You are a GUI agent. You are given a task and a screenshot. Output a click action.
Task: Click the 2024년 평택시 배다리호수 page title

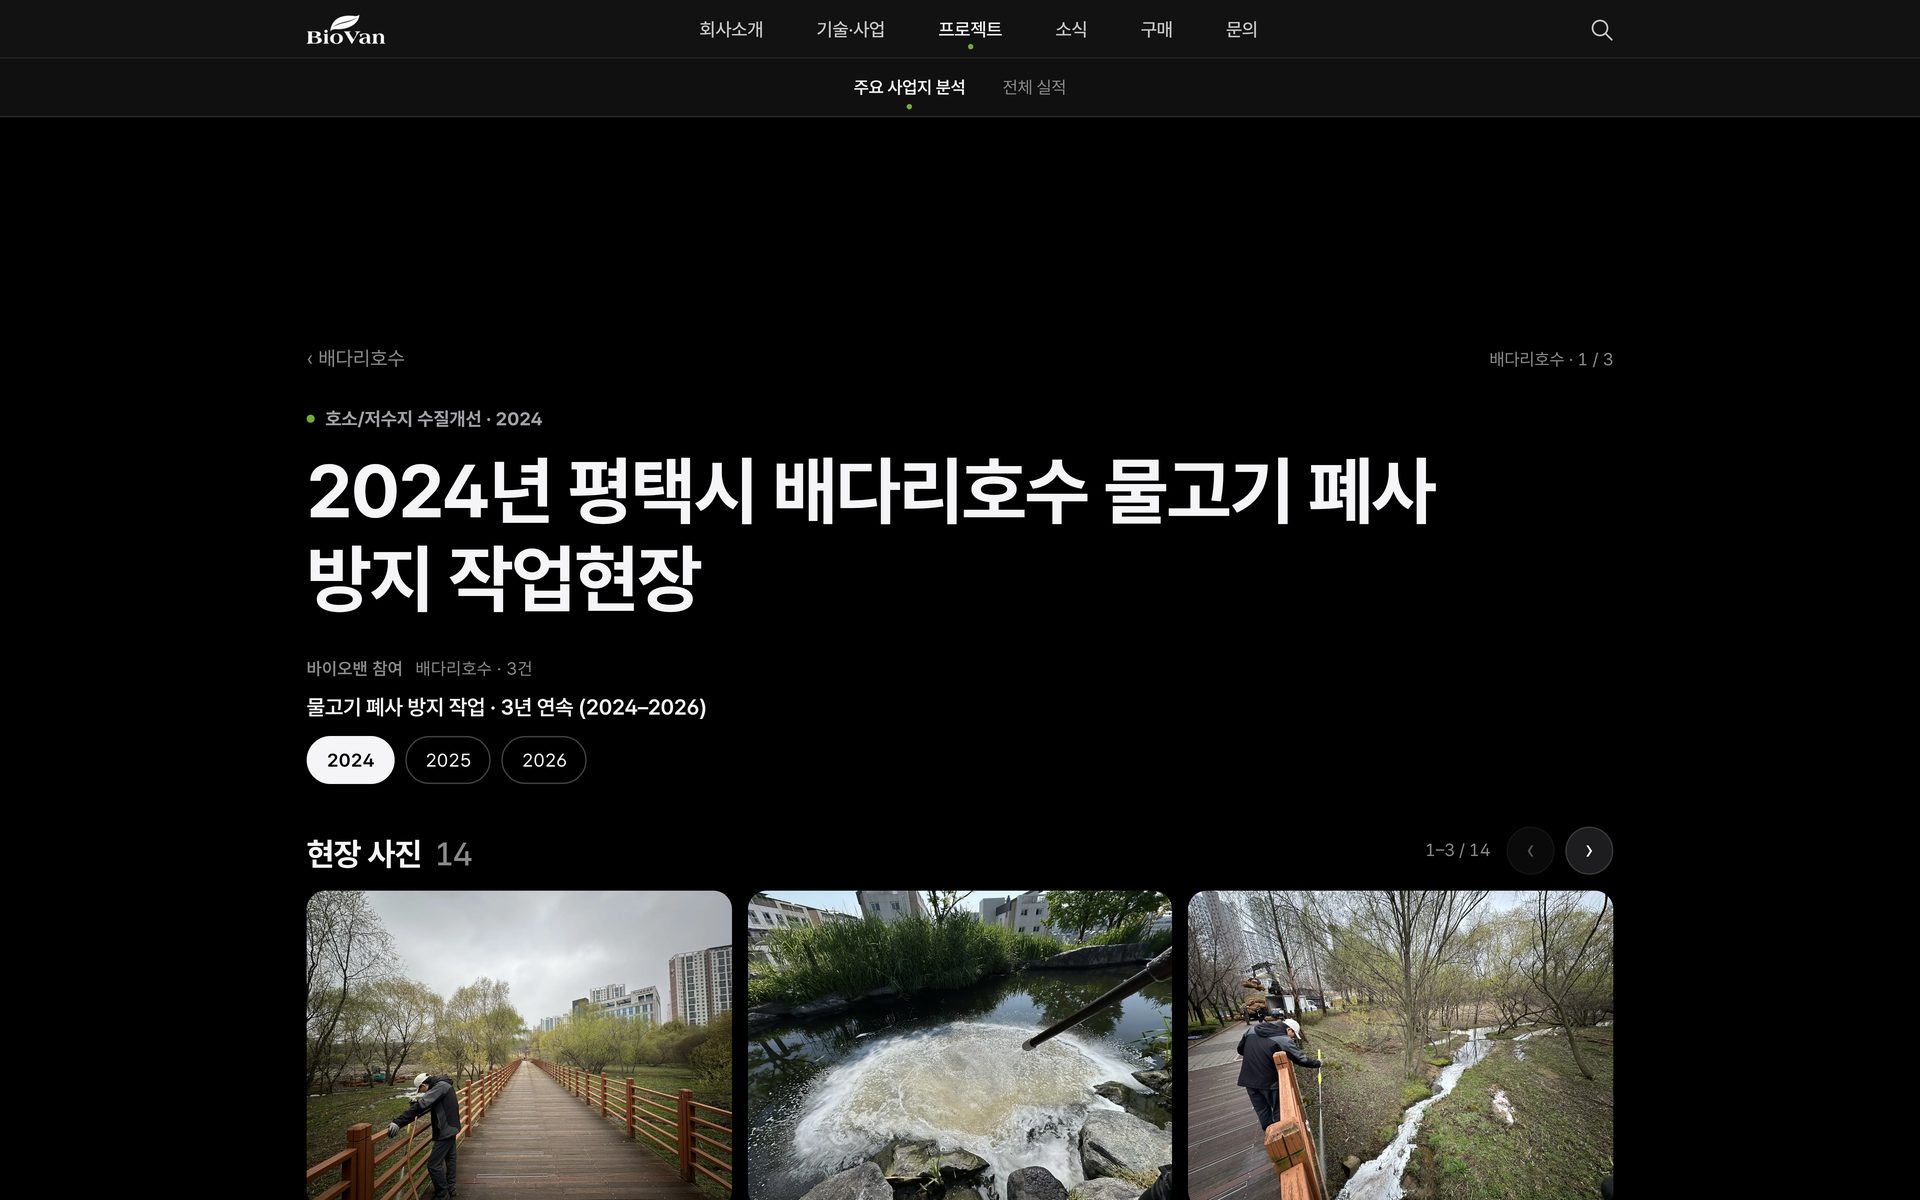click(870, 534)
